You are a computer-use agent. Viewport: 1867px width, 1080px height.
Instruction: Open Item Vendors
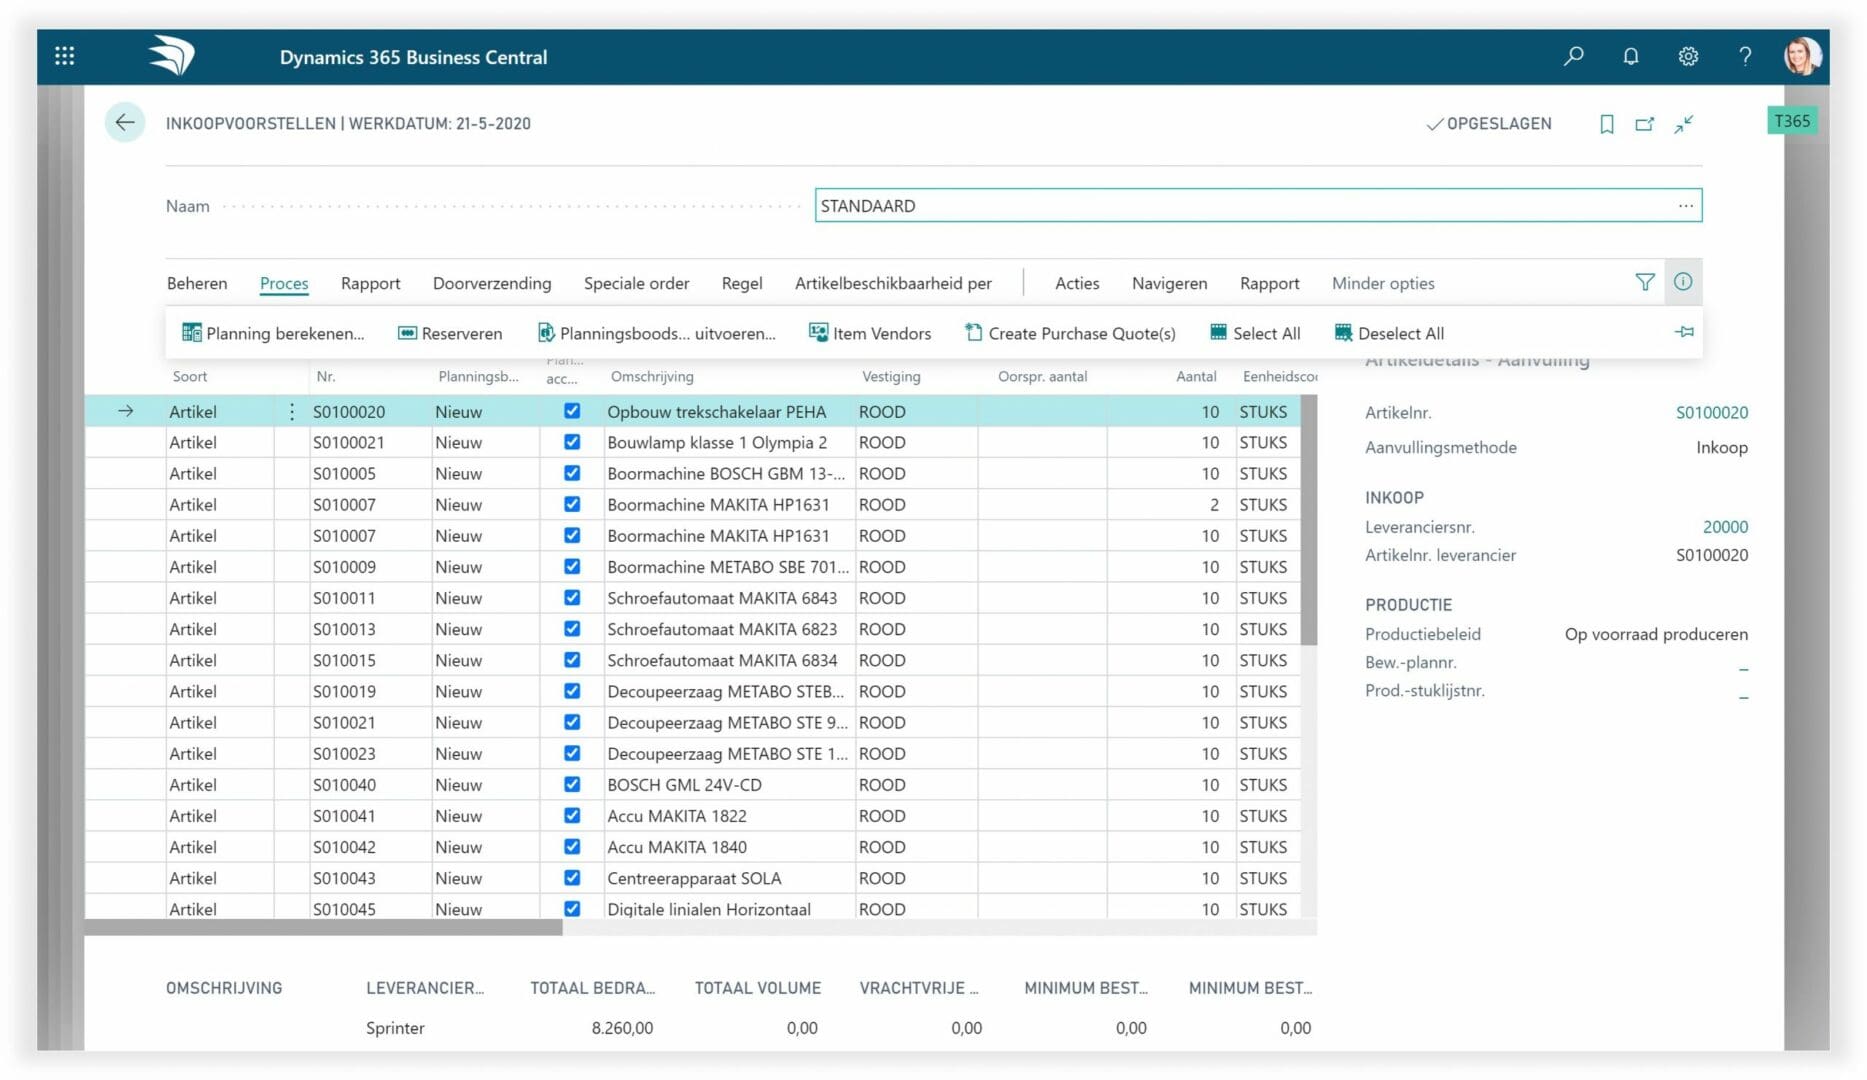click(870, 333)
